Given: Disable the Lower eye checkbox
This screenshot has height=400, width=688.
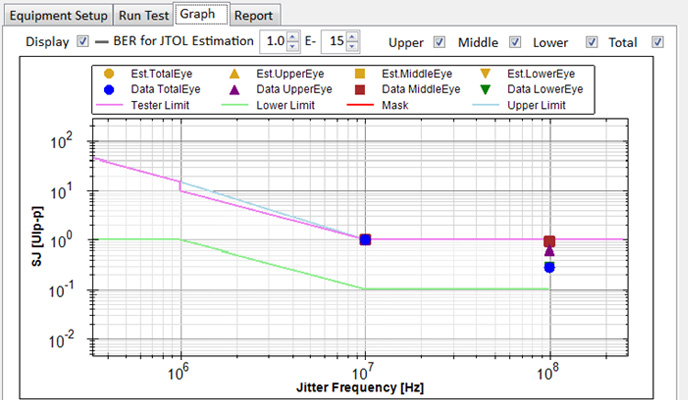Looking at the screenshot, I should pos(591,42).
